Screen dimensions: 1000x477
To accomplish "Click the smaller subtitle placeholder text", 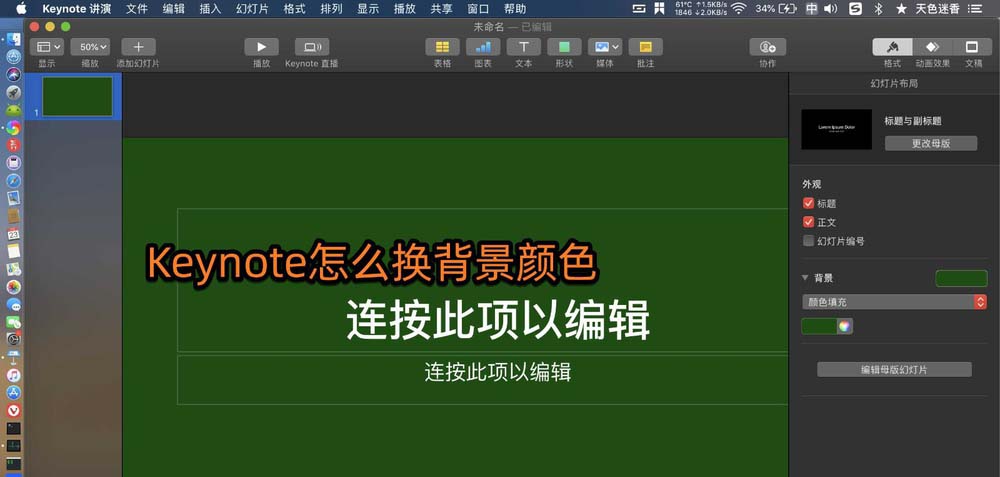I will tap(497, 372).
